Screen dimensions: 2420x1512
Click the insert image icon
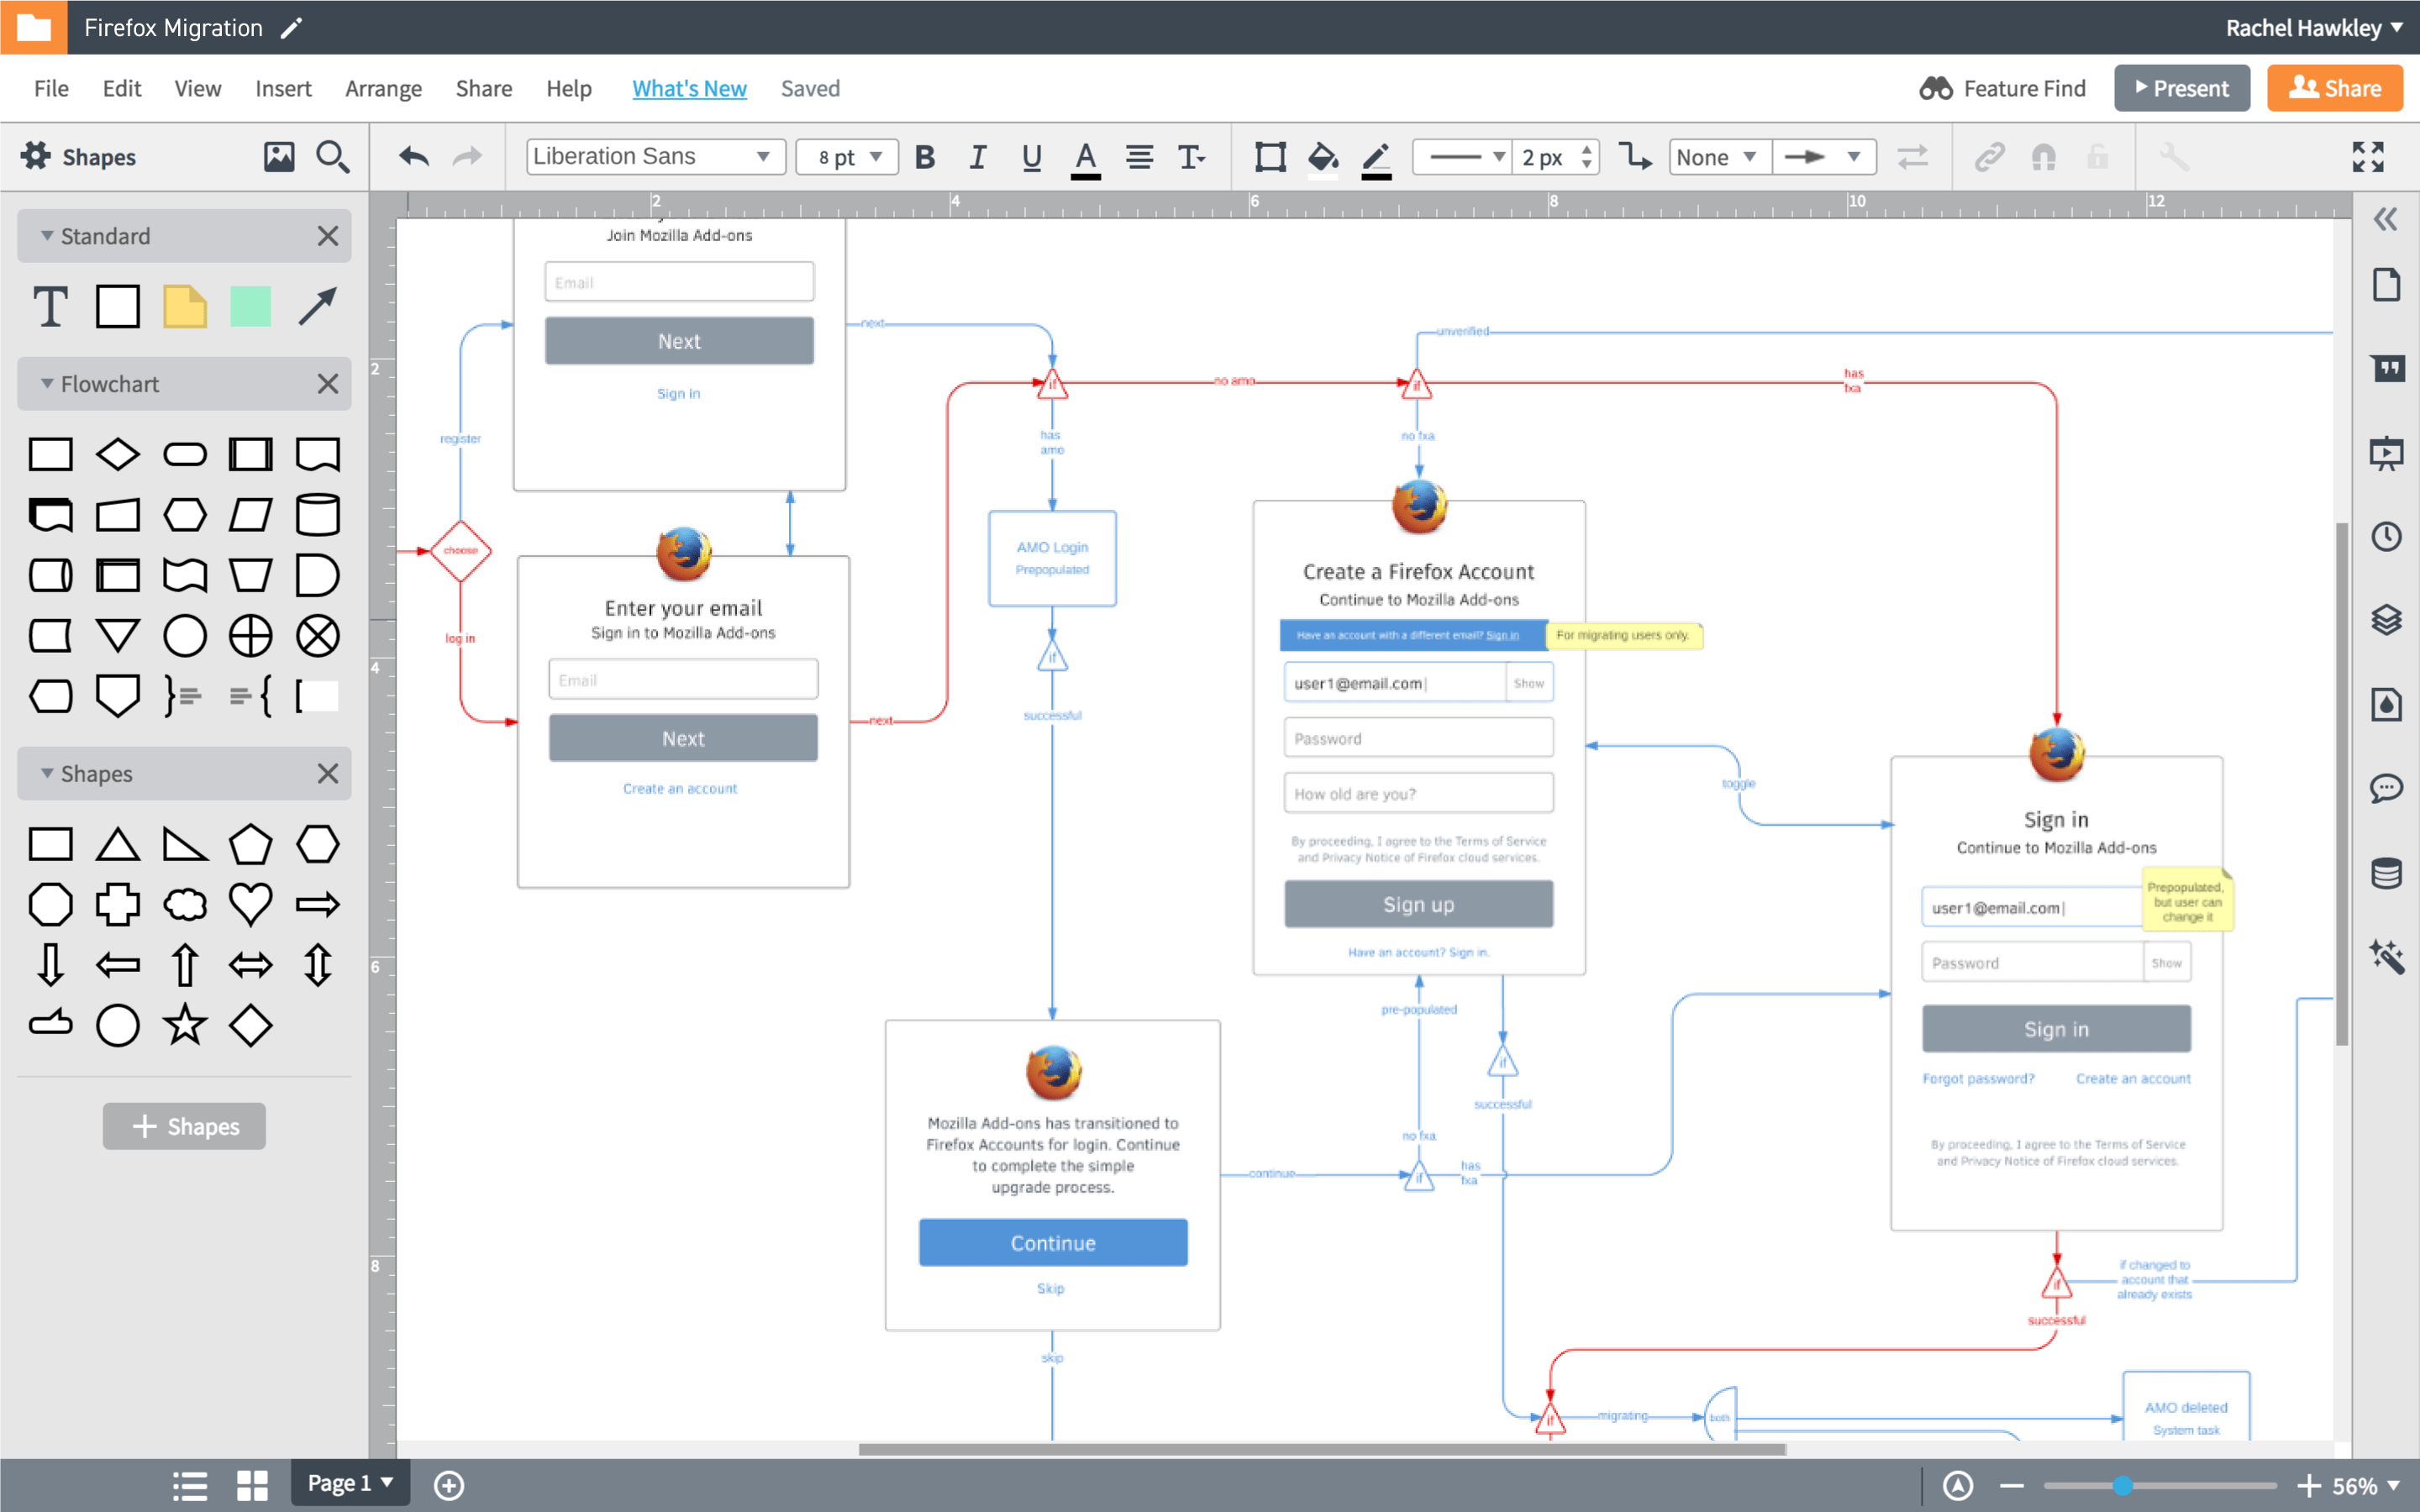(x=279, y=157)
